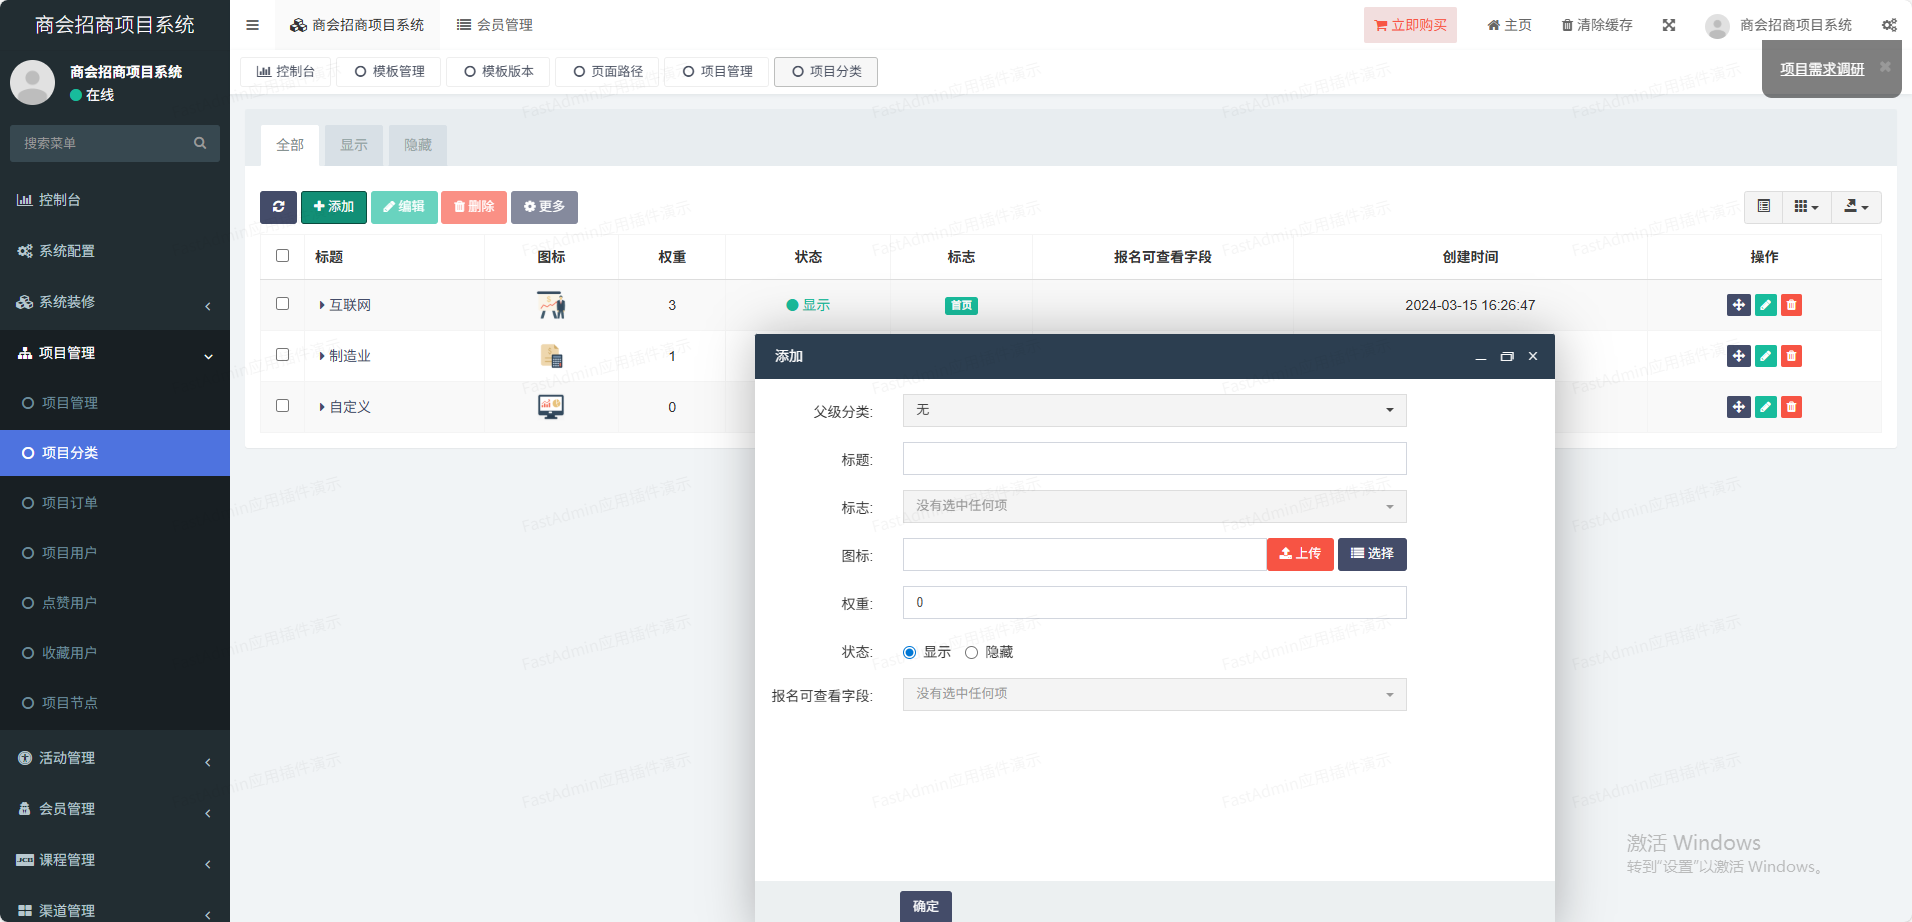Click the table view toggle icon

[1763, 207]
